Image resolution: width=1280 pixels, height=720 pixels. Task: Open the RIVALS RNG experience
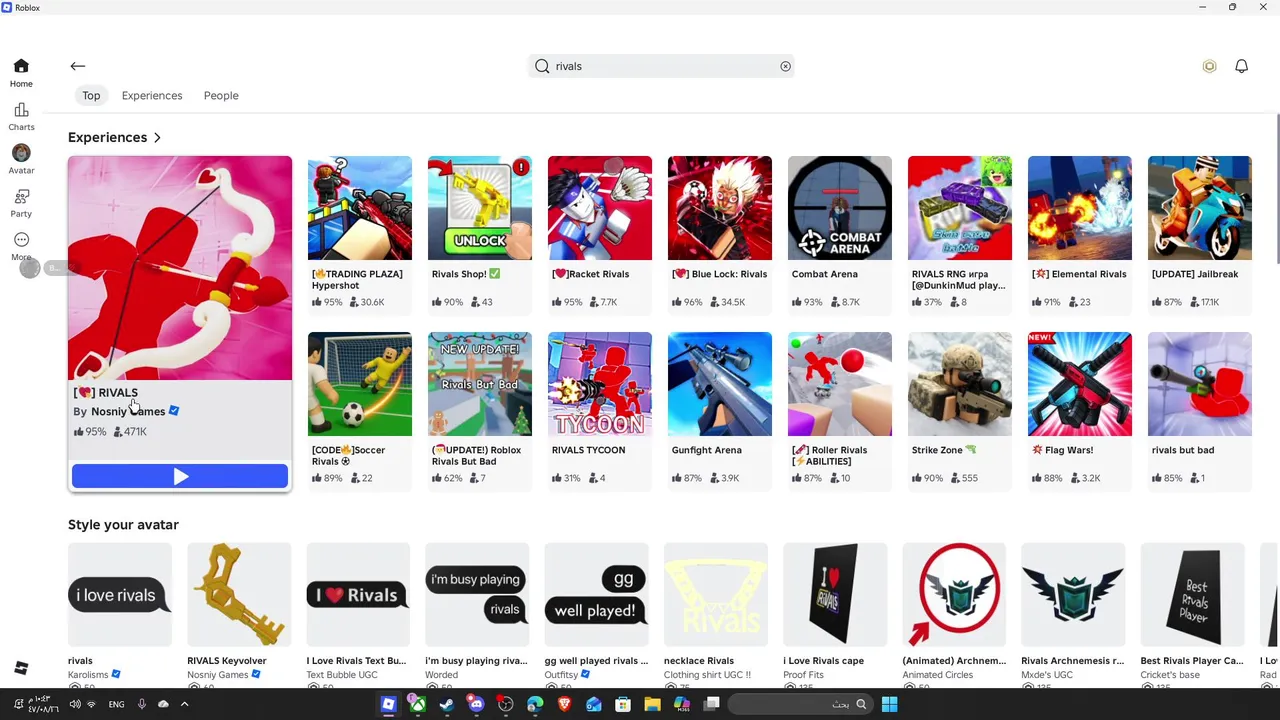point(960,234)
